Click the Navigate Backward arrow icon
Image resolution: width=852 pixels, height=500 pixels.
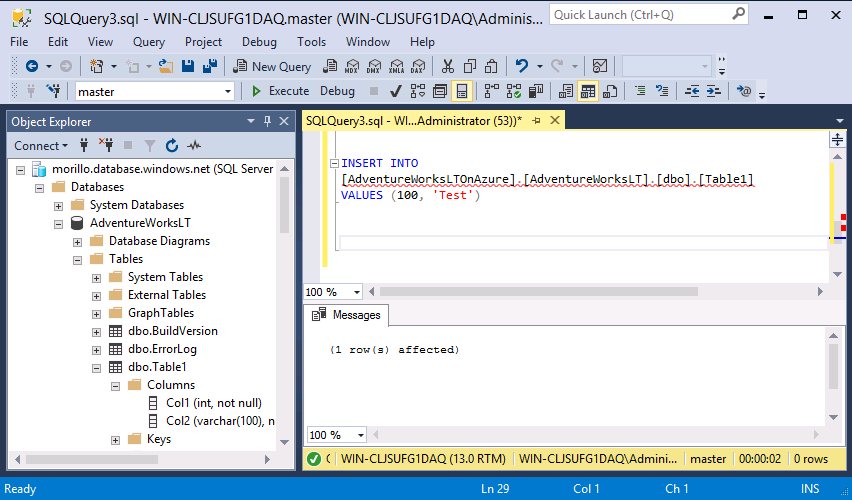[x=32, y=66]
